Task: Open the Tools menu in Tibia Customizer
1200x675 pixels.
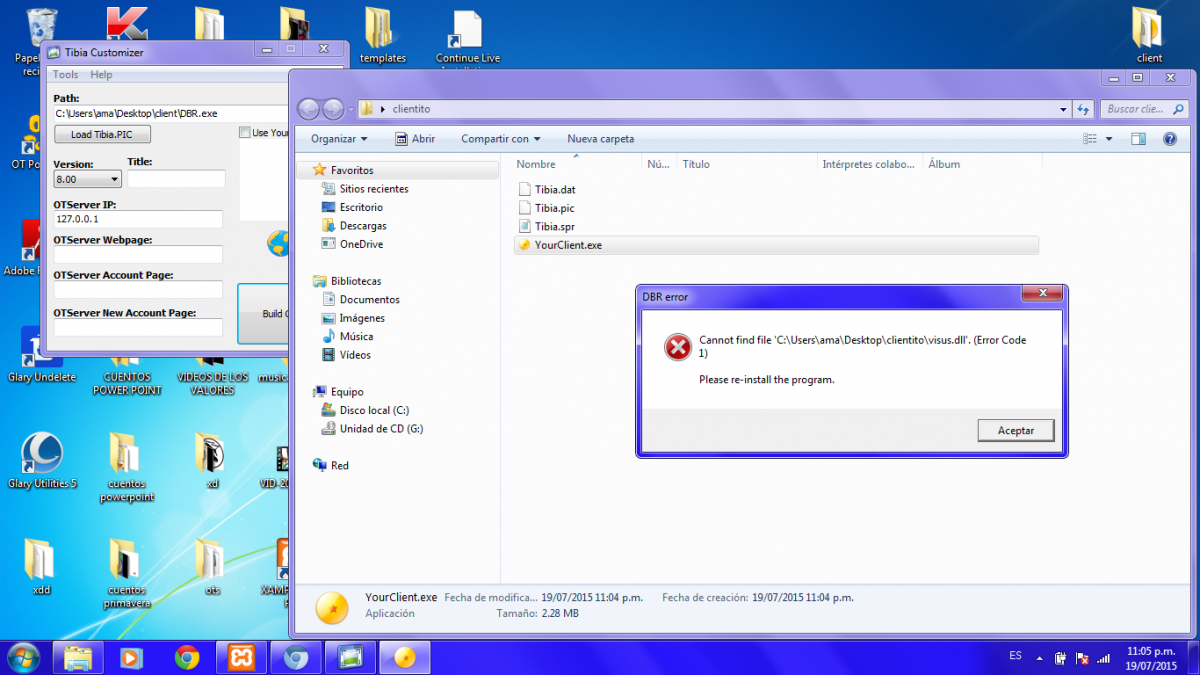Action: 65,75
